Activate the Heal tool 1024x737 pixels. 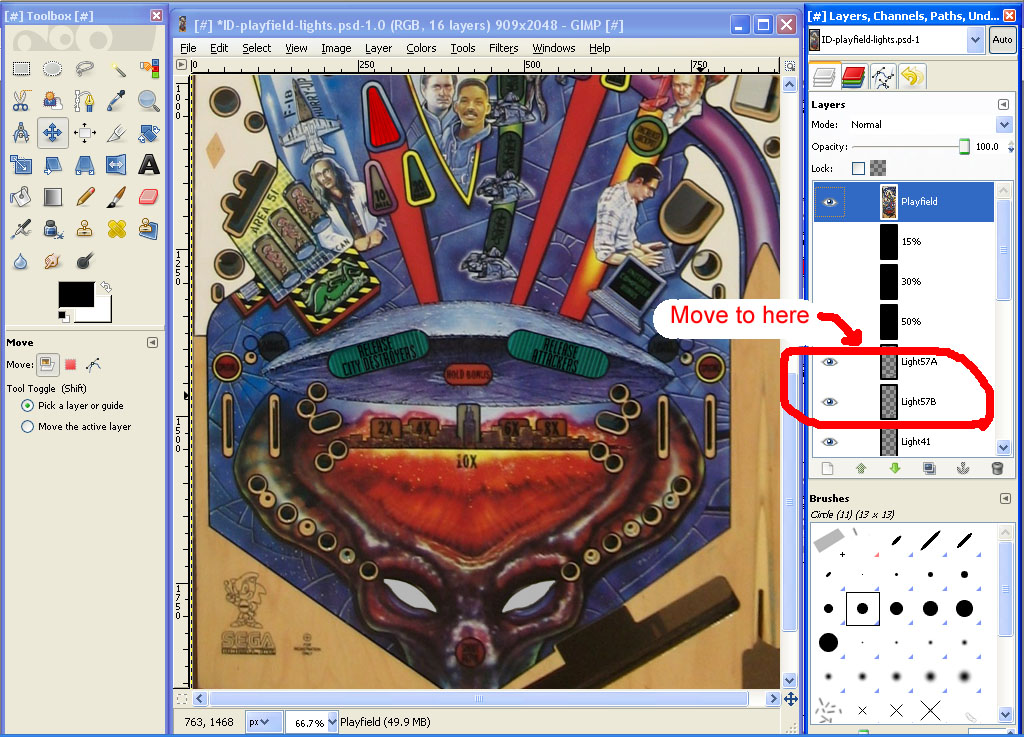[116, 228]
